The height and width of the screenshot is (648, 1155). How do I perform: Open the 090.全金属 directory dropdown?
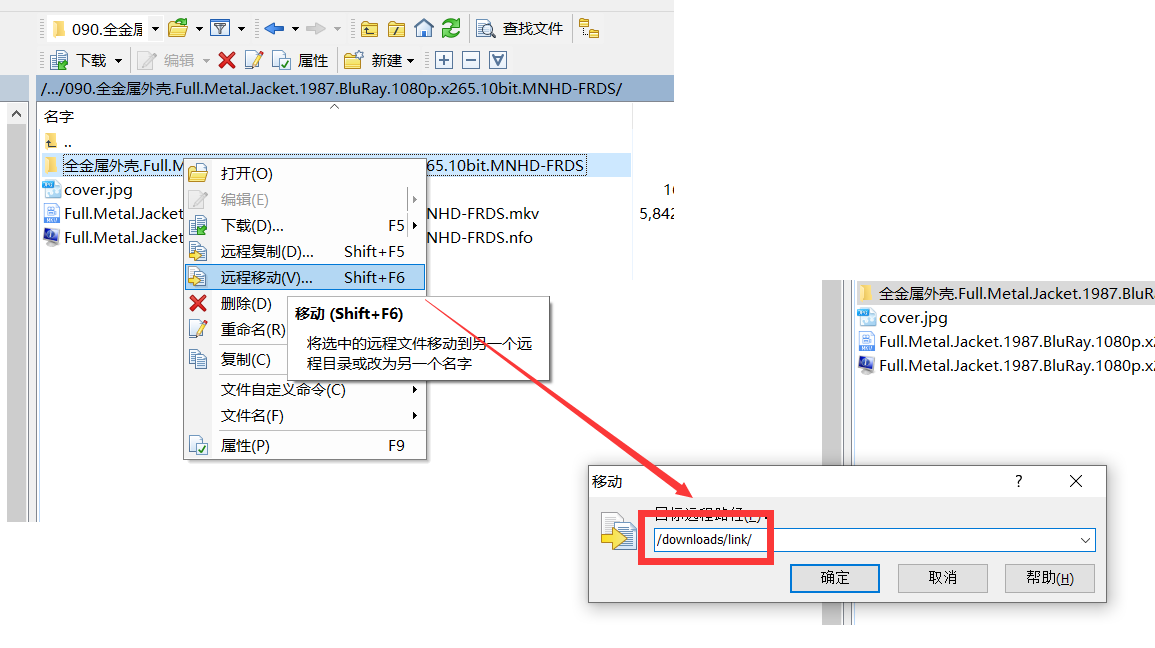[155, 29]
